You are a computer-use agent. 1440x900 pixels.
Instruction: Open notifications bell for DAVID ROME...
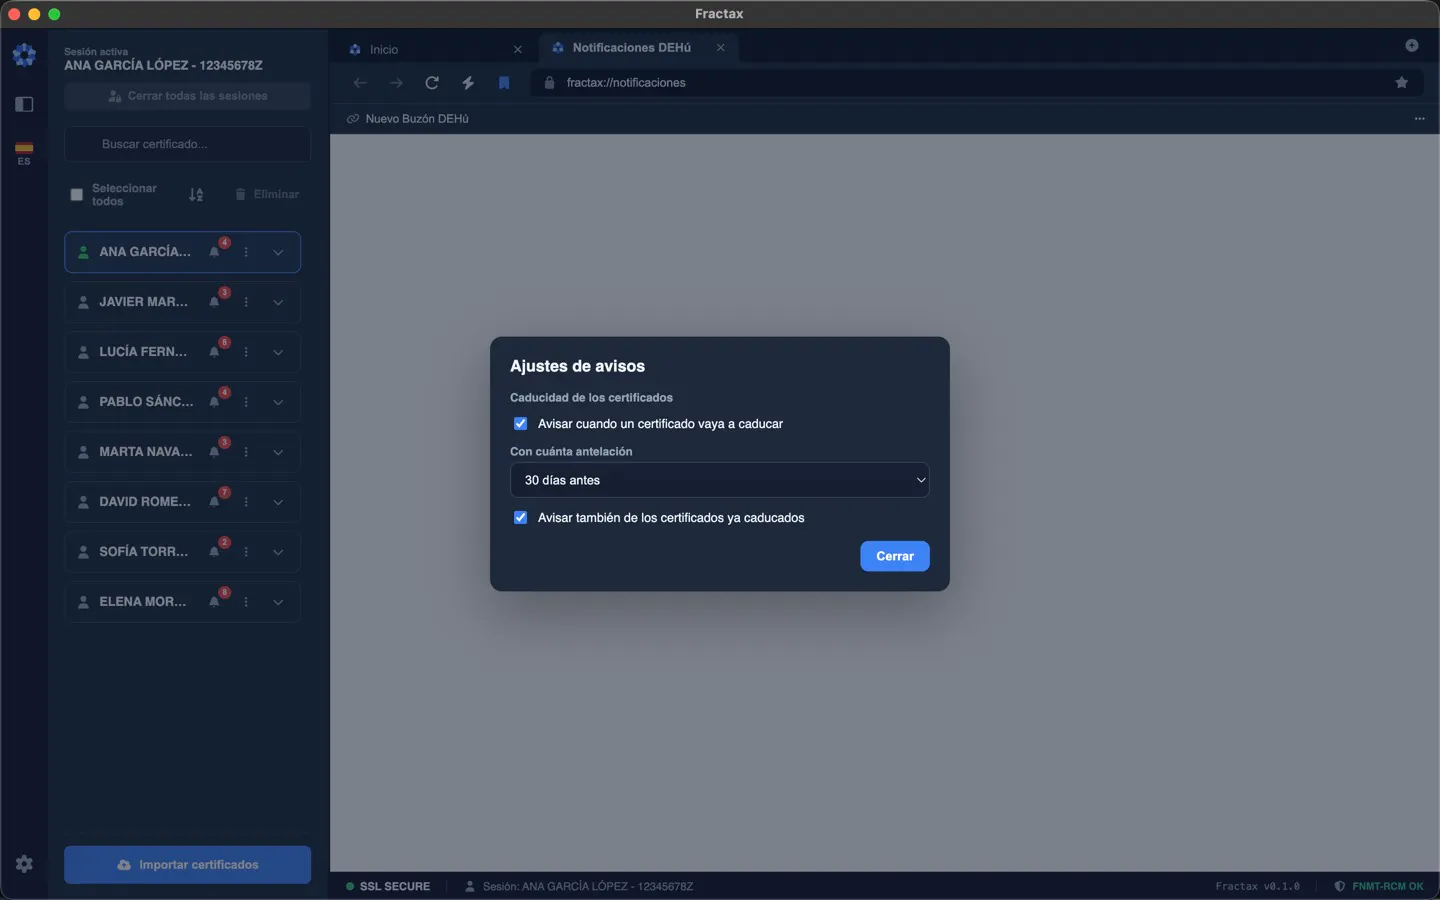click(x=215, y=501)
